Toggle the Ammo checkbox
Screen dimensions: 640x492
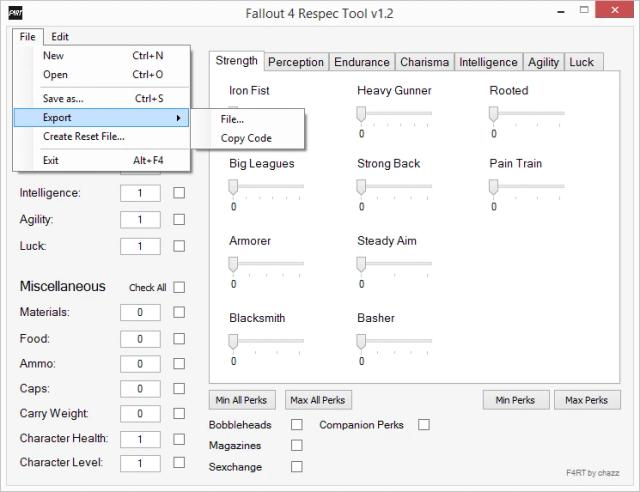(x=179, y=363)
